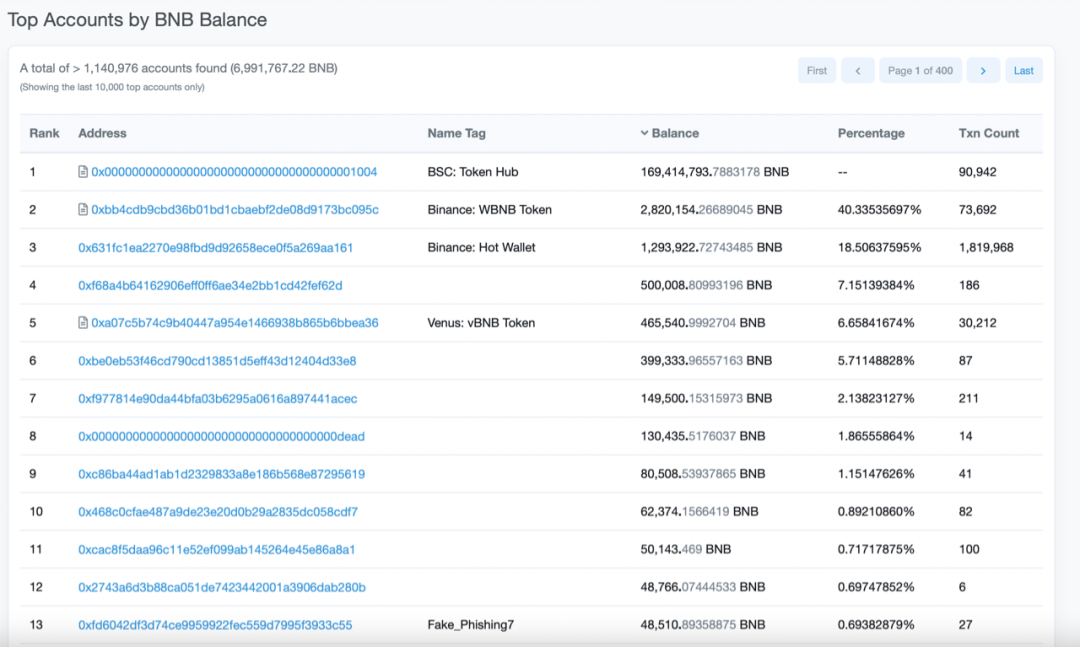The width and height of the screenshot is (1080, 647).
Task: Open the burn address ending in dead
Action: pos(221,436)
